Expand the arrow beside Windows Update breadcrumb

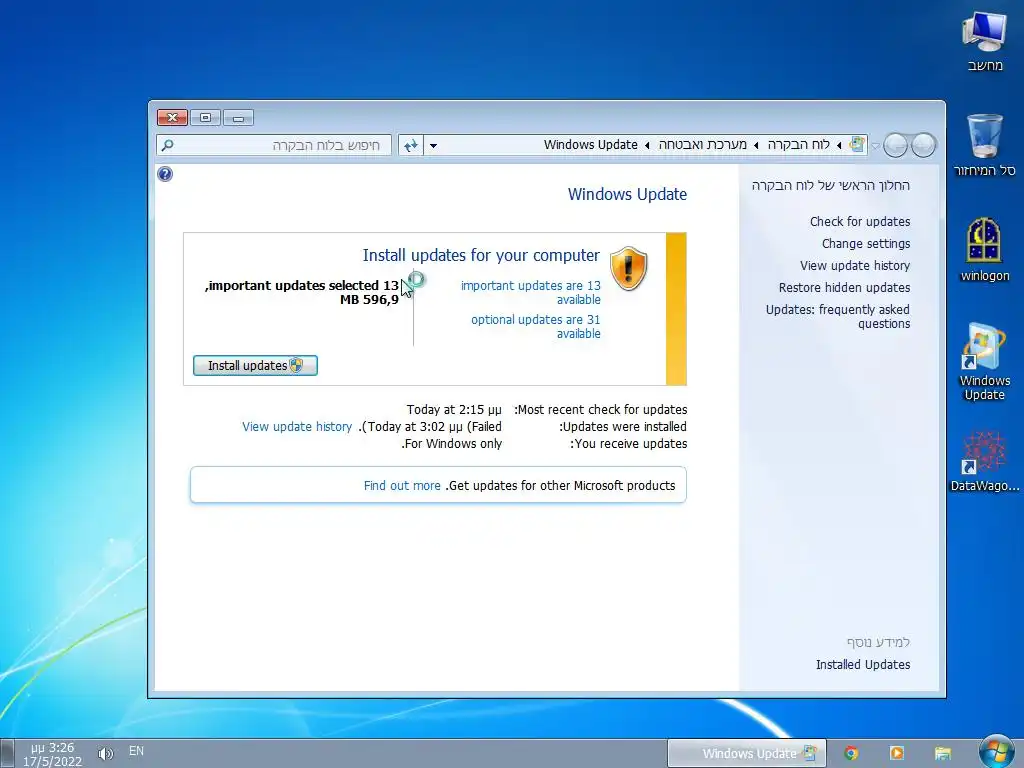tap(647, 145)
